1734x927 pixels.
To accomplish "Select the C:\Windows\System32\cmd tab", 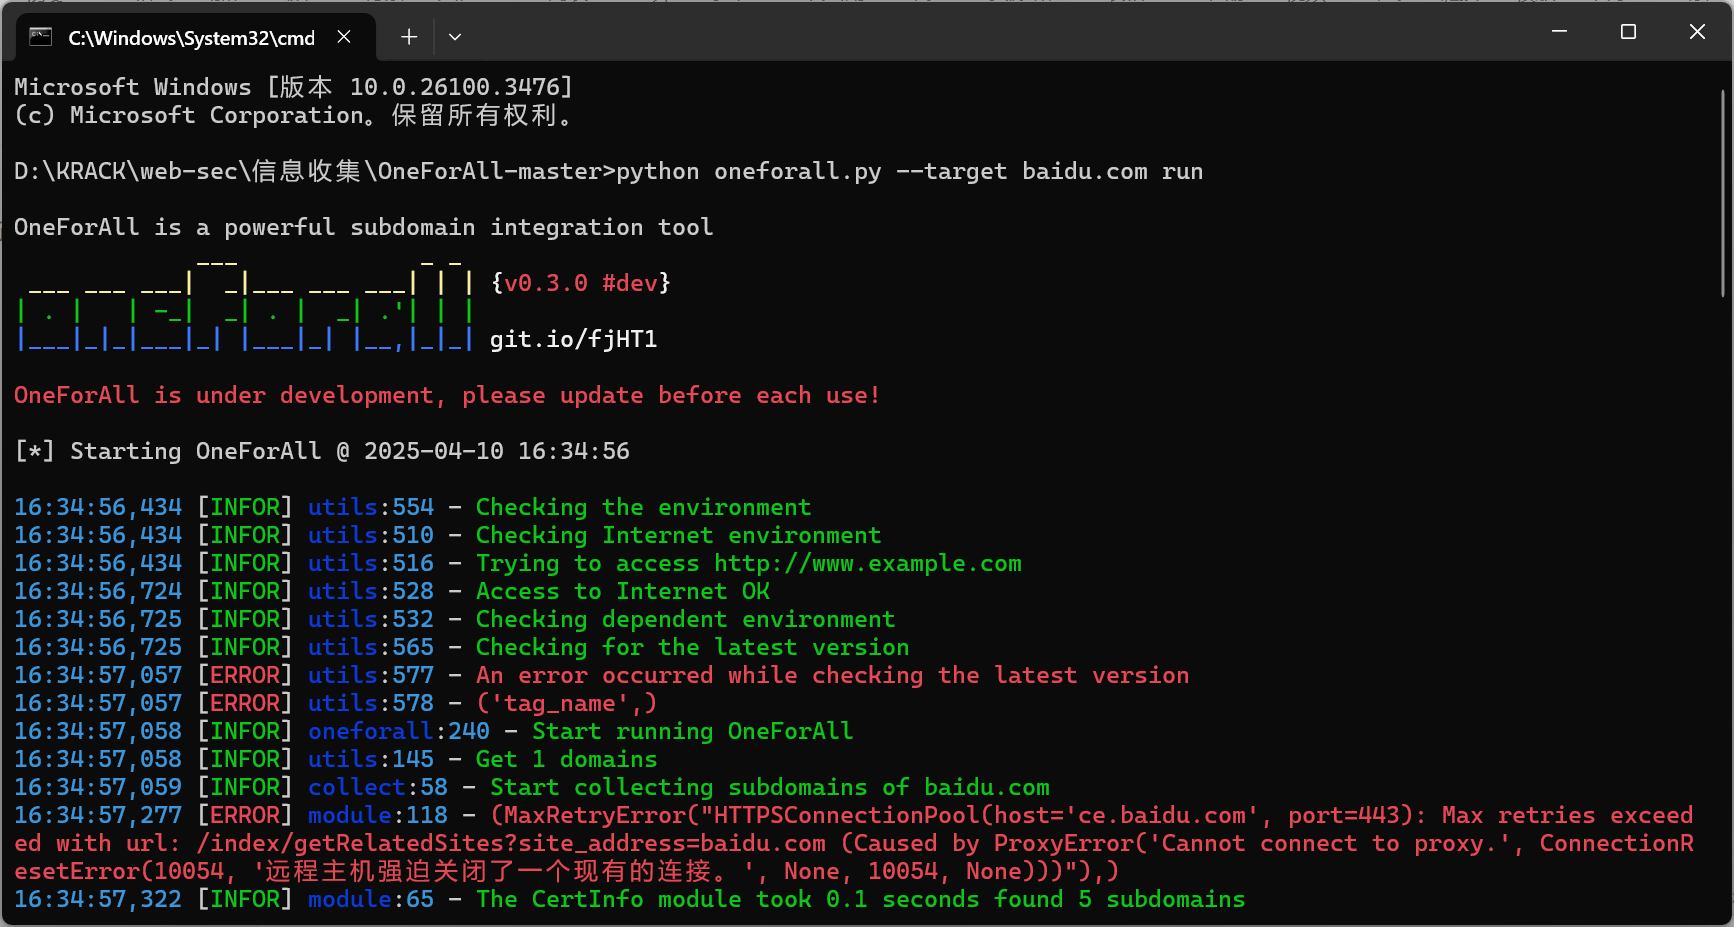I will tap(196, 37).
